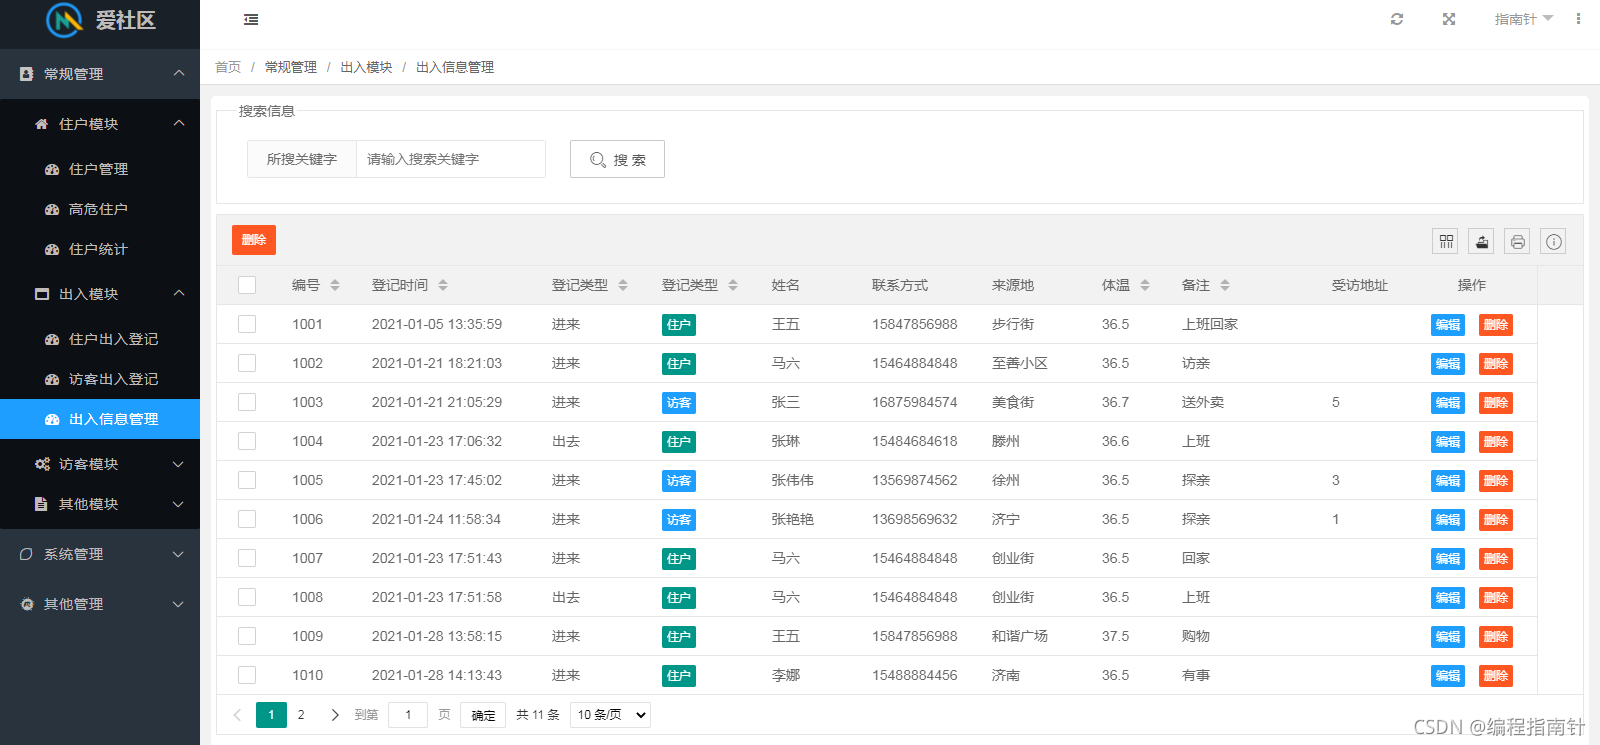Collapse the 出入模块 submenu

tap(100, 294)
